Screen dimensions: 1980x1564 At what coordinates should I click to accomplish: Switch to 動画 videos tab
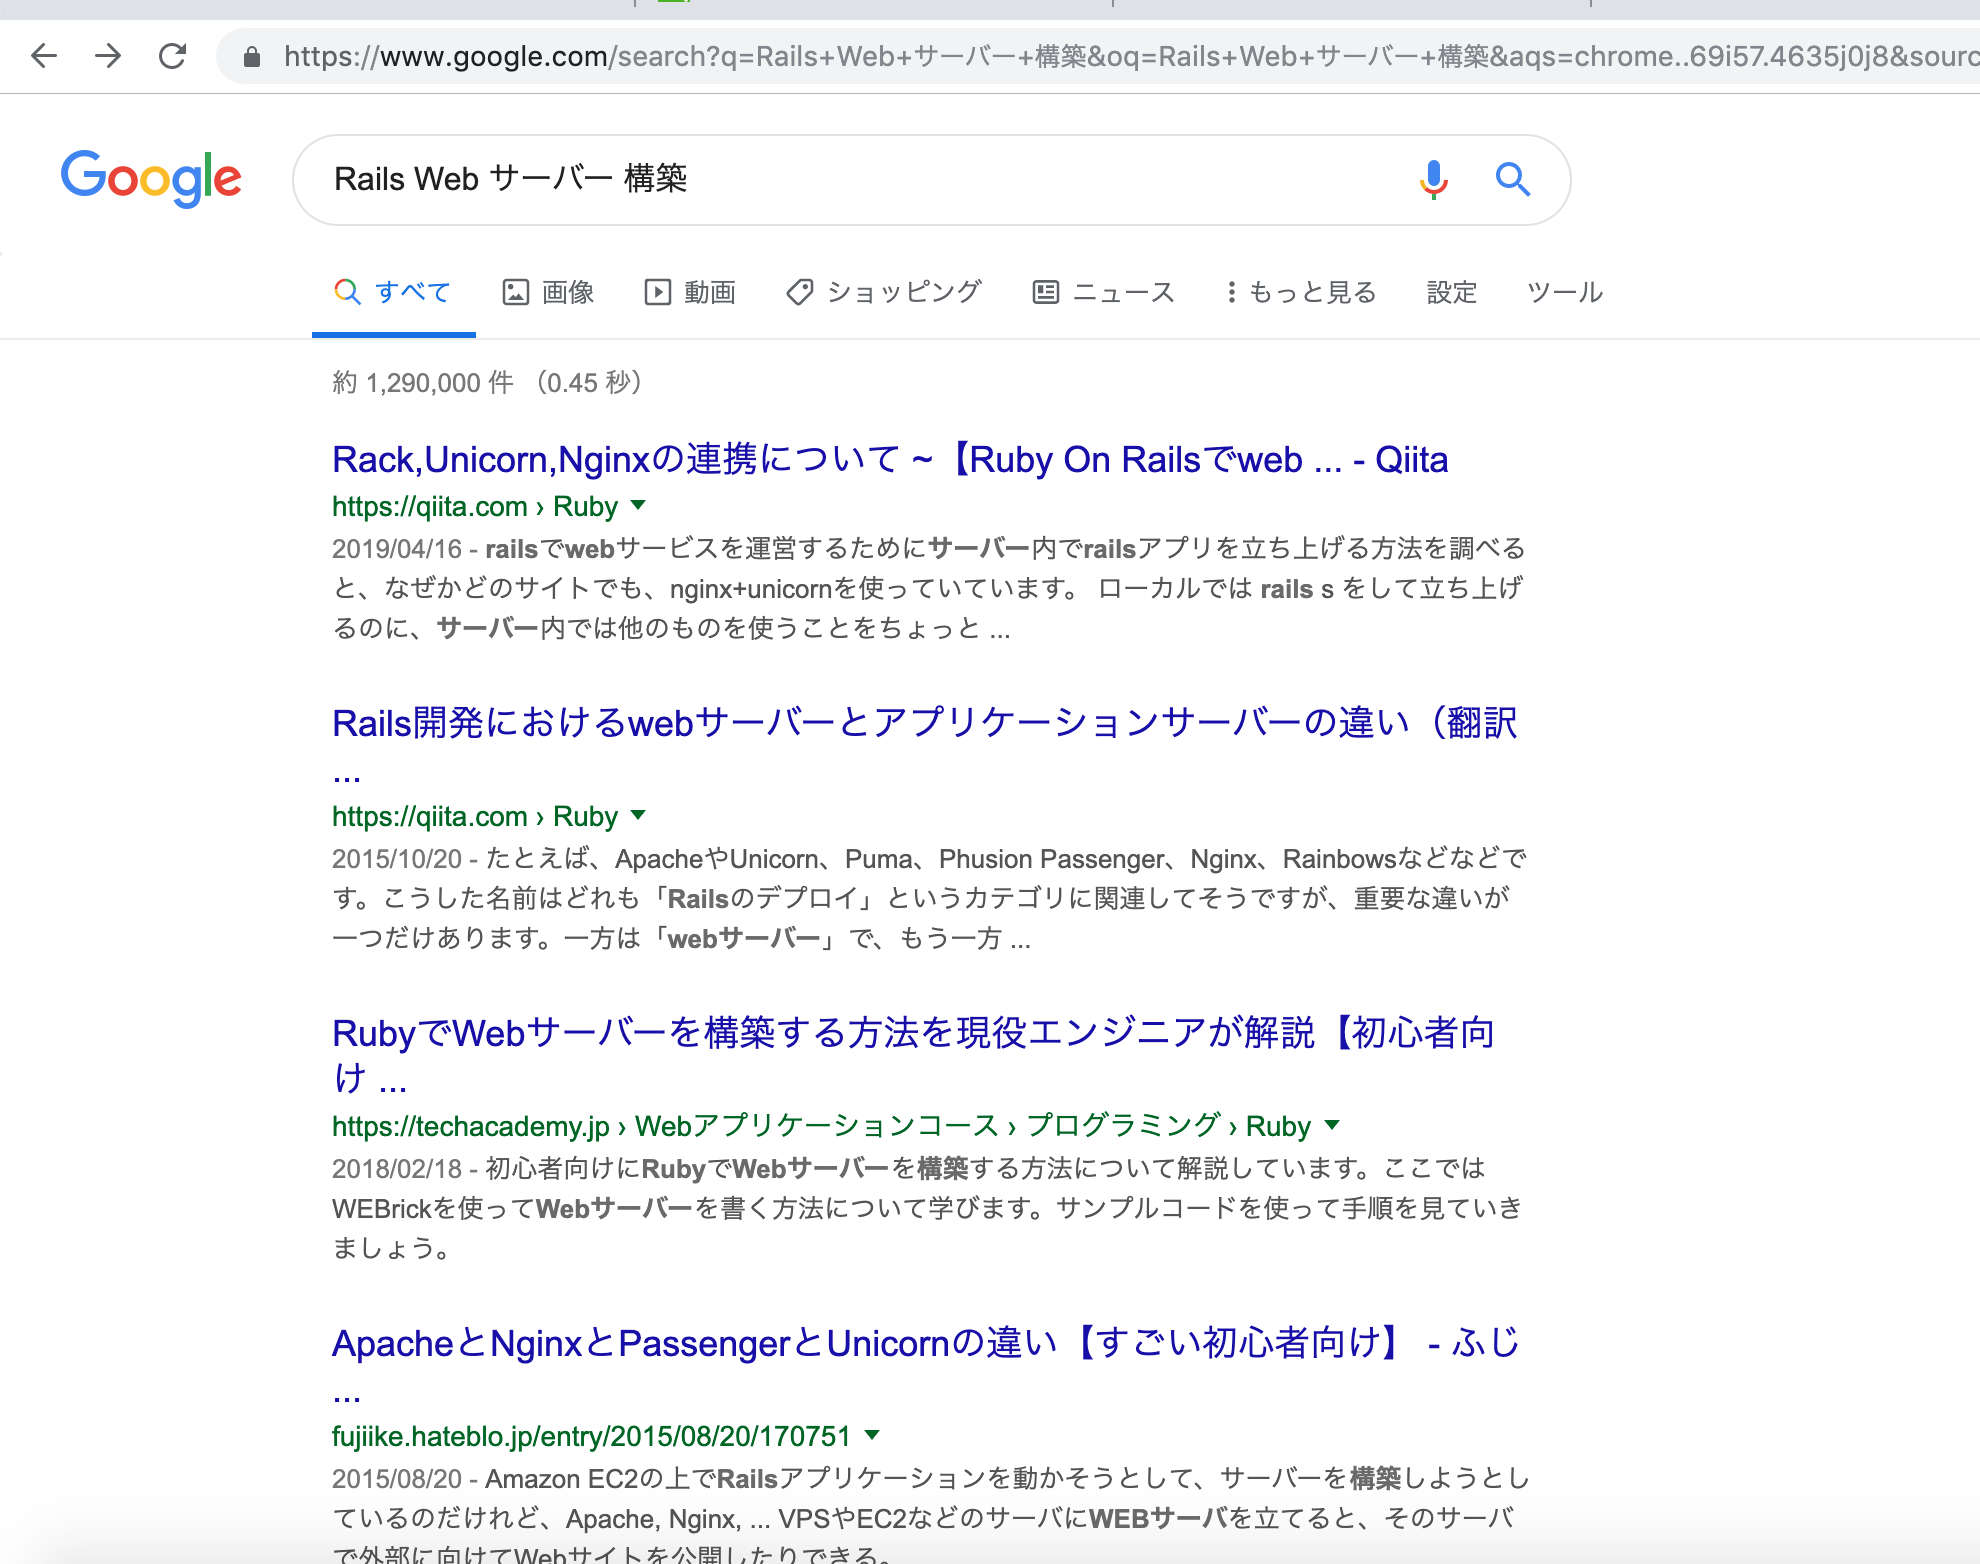tap(690, 292)
